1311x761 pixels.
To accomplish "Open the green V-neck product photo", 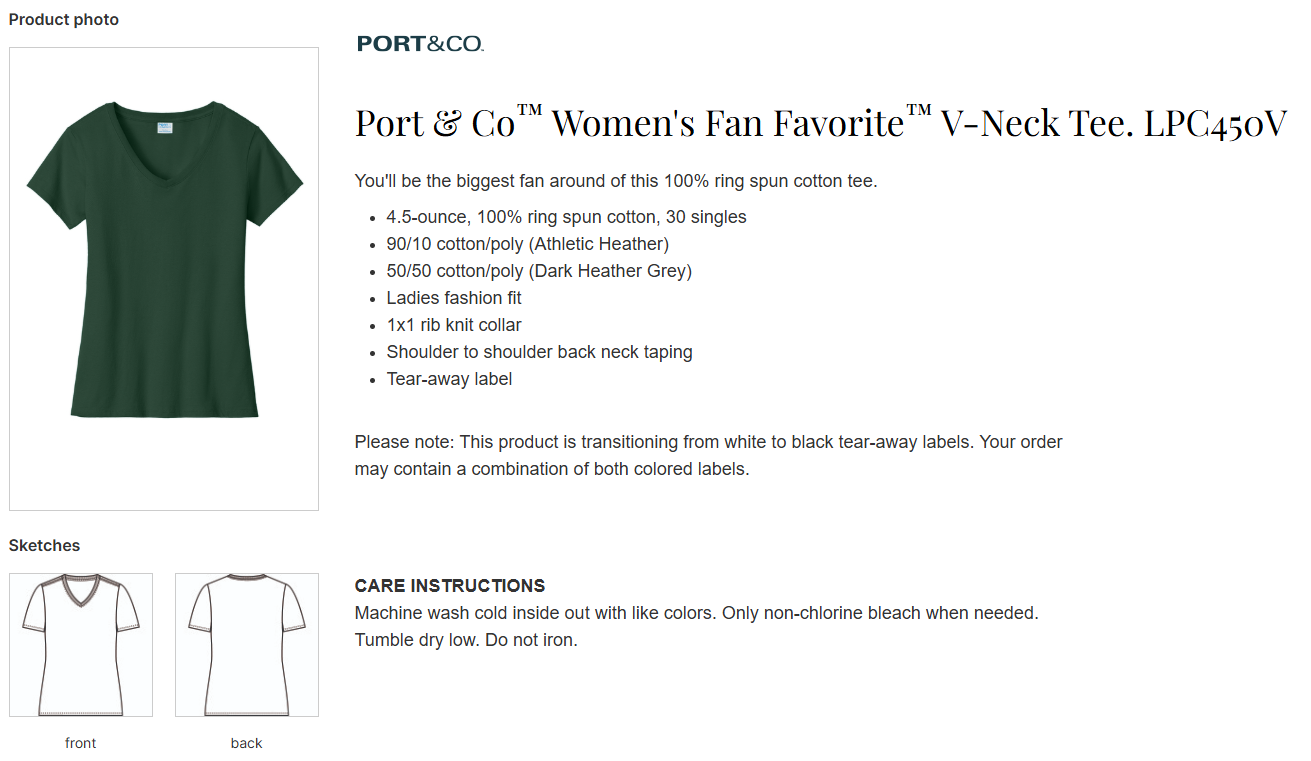I will click(x=164, y=278).
